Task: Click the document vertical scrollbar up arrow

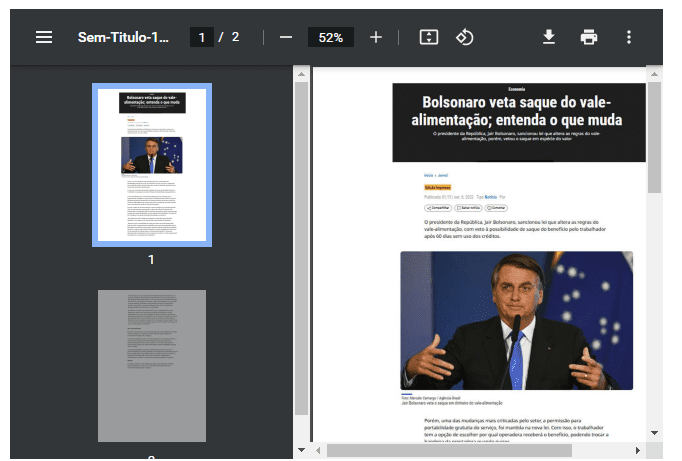Action: click(654, 74)
